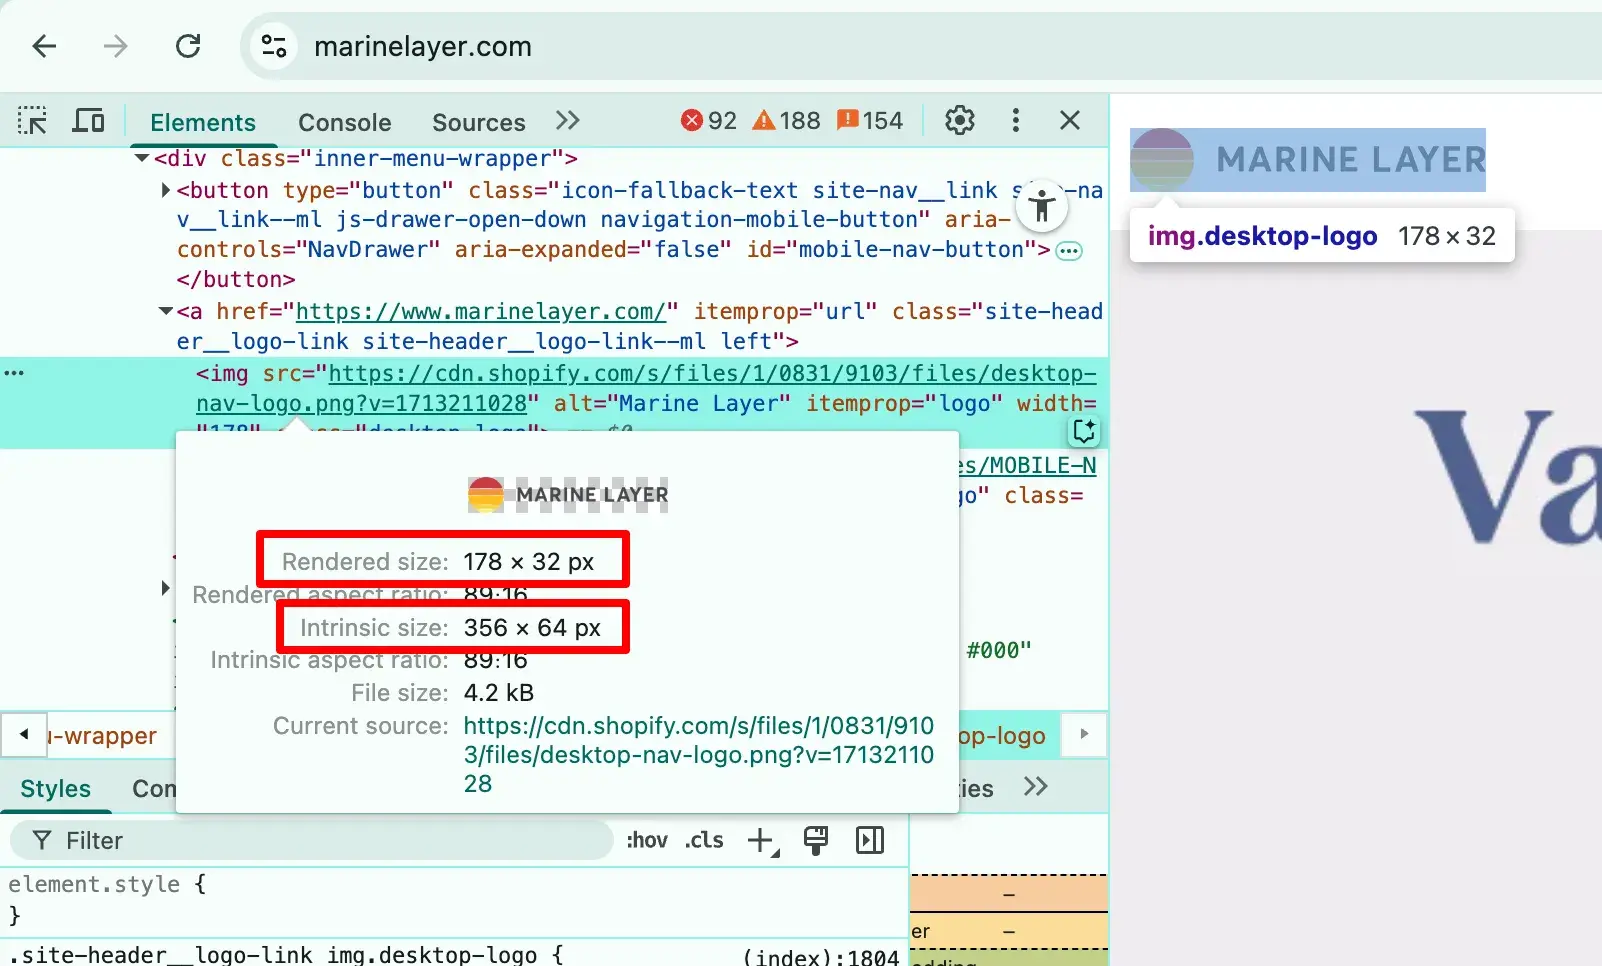This screenshot has height=966, width=1602.
Task: Toggle the .cls class editor
Action: [x=704, y=840]
